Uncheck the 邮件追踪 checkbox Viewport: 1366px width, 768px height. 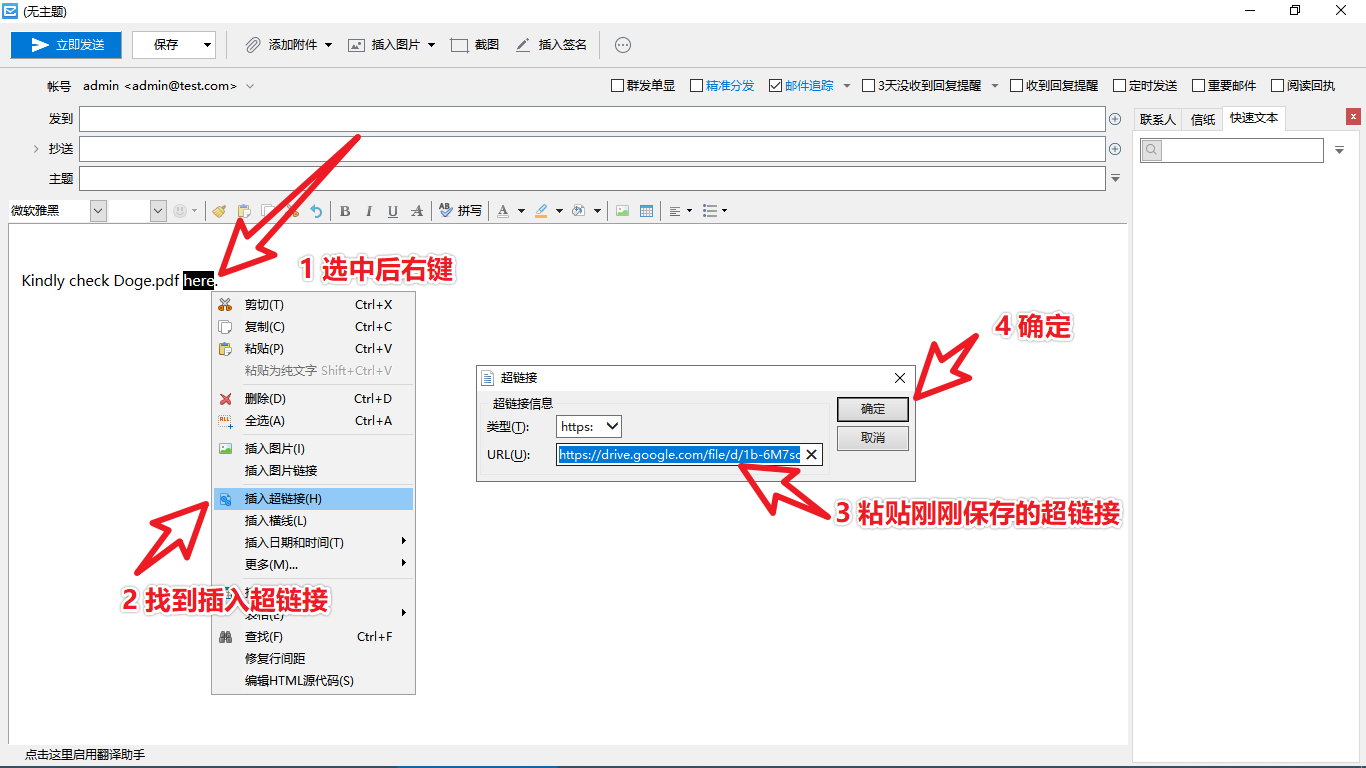pyautogui.click(x=775, y=86)
